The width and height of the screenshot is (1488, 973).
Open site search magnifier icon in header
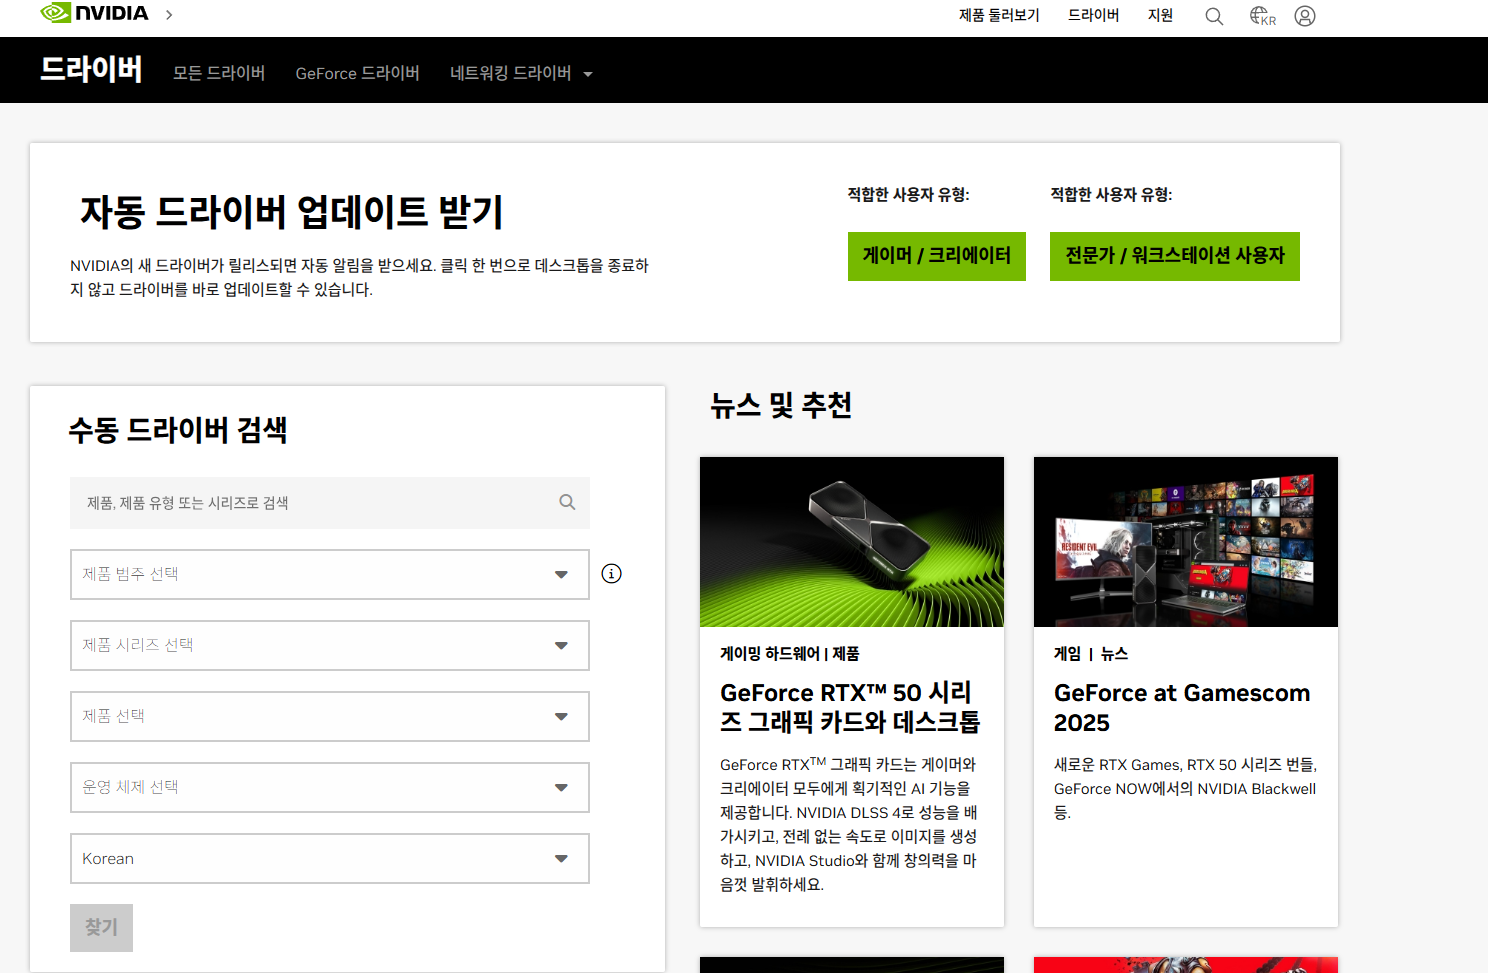(x=1214, y=16)
